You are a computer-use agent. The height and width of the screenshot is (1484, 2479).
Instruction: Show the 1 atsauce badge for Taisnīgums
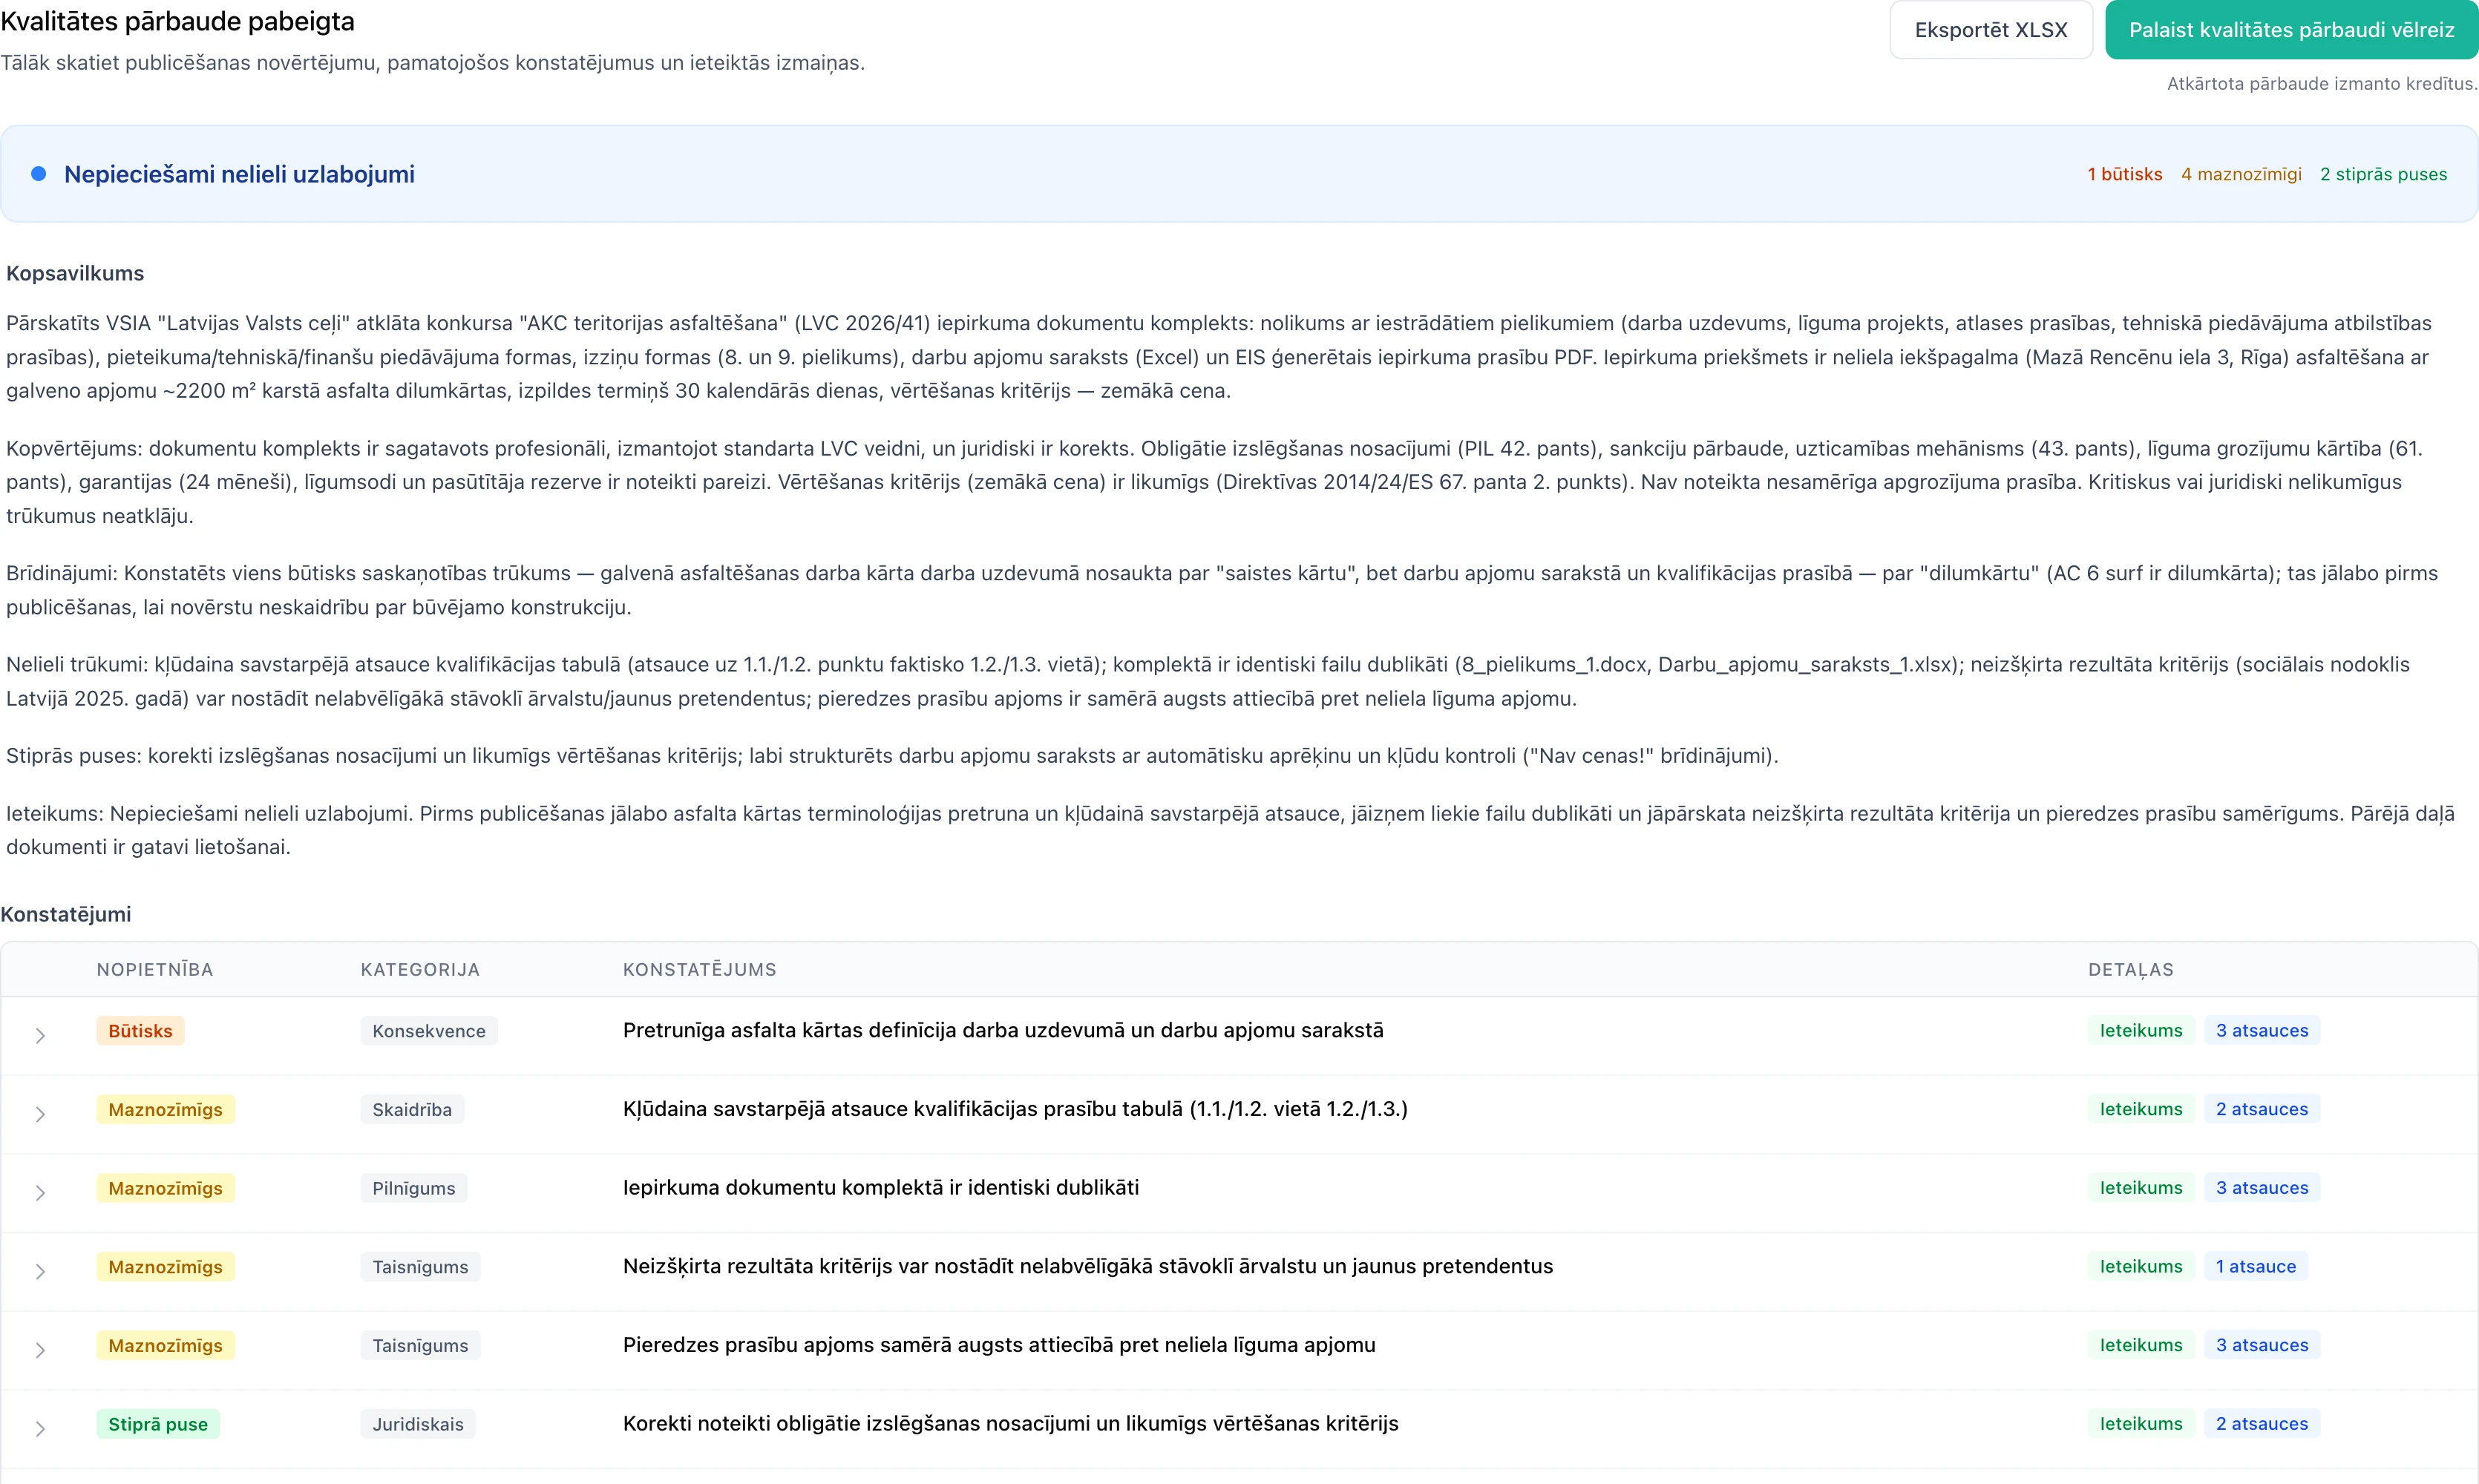2256,1266
